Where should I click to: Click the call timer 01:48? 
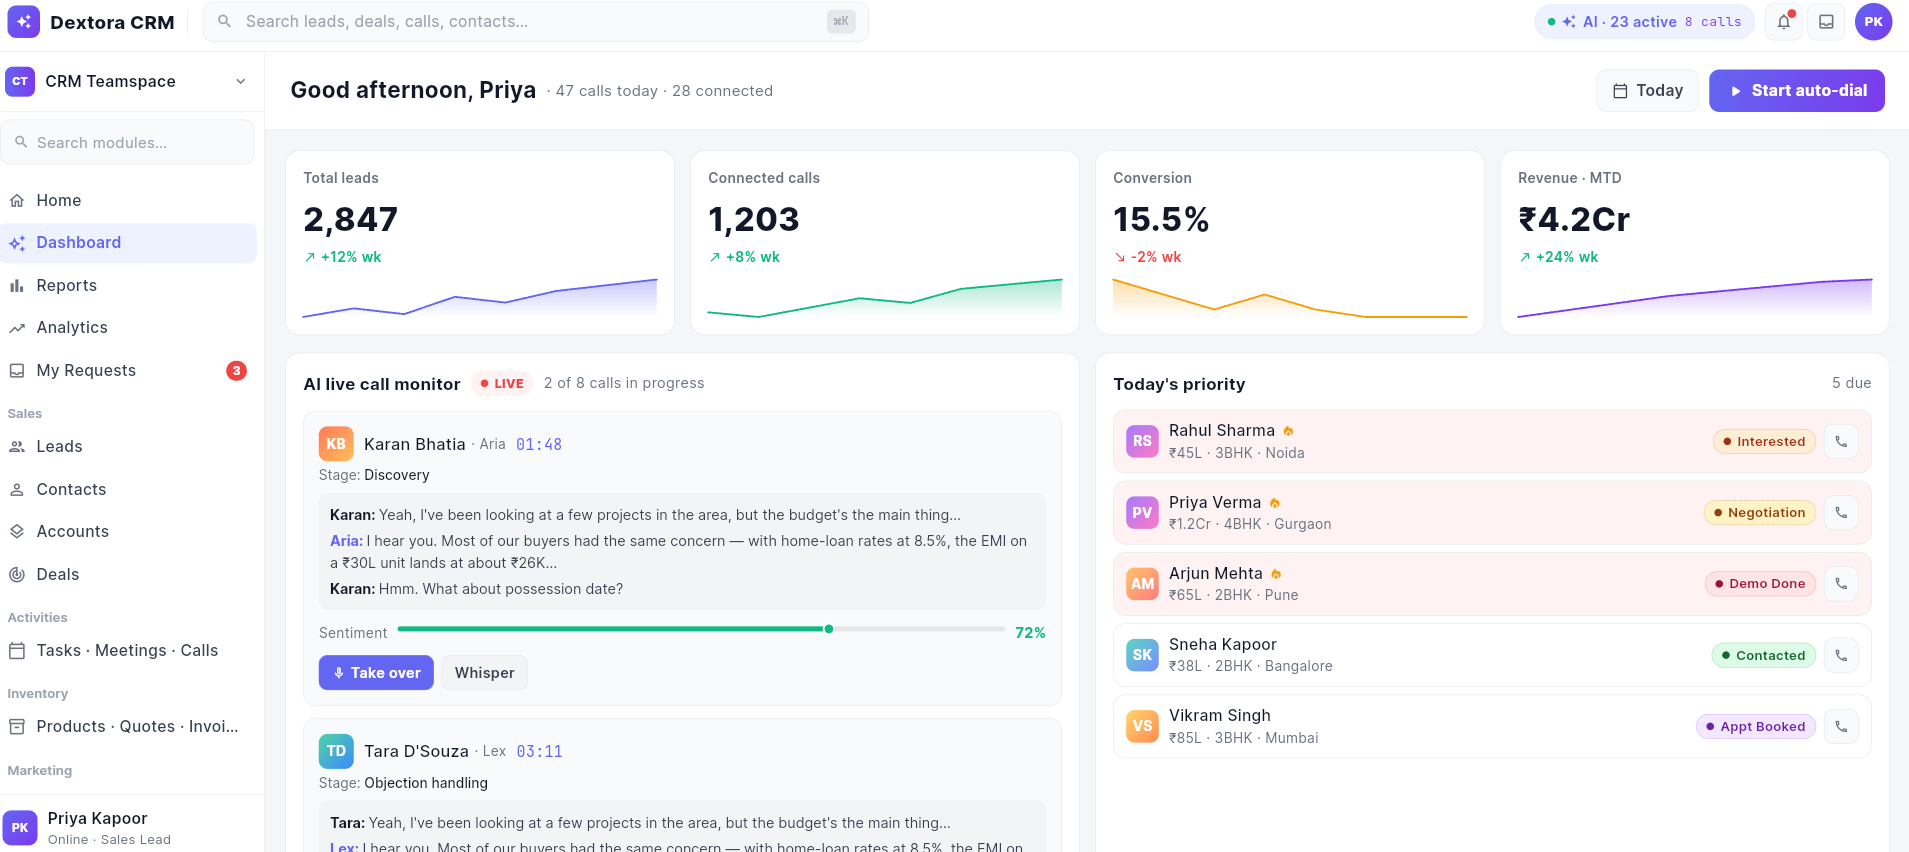539,445
